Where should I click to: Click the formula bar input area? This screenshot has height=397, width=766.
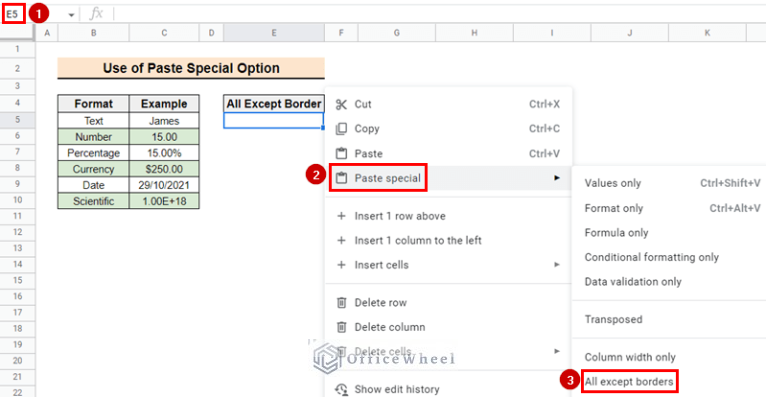440,14
